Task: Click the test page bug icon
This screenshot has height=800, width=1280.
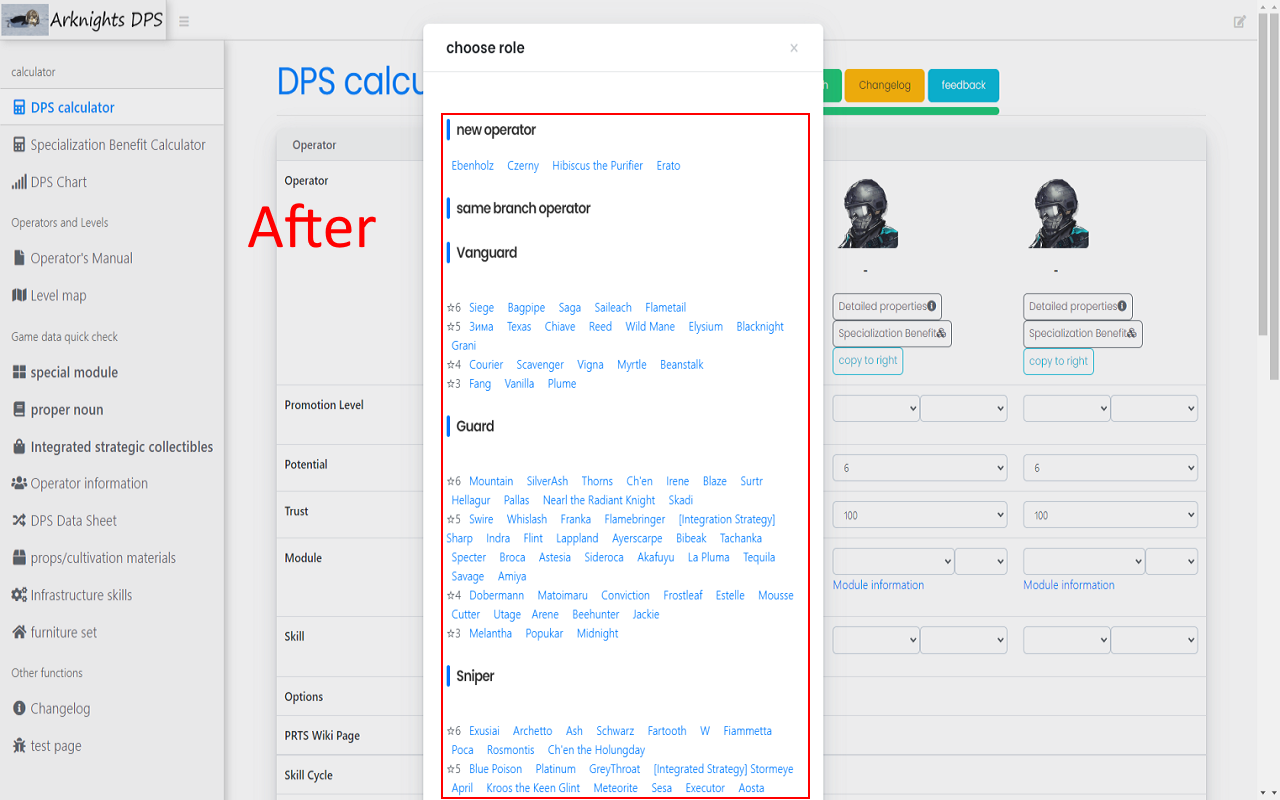Action: (x=19, y=746)
